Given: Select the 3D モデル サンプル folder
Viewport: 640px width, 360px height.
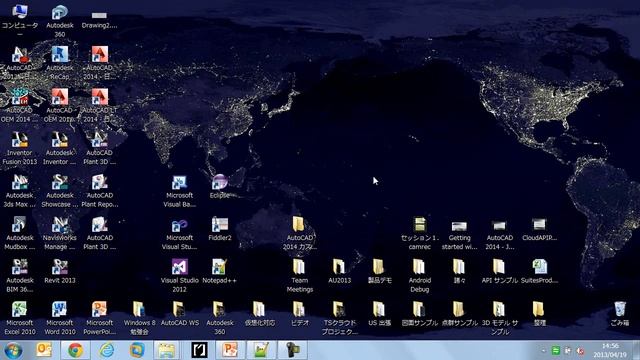Looking at the screenshot, I should click(x=499, y=318).
